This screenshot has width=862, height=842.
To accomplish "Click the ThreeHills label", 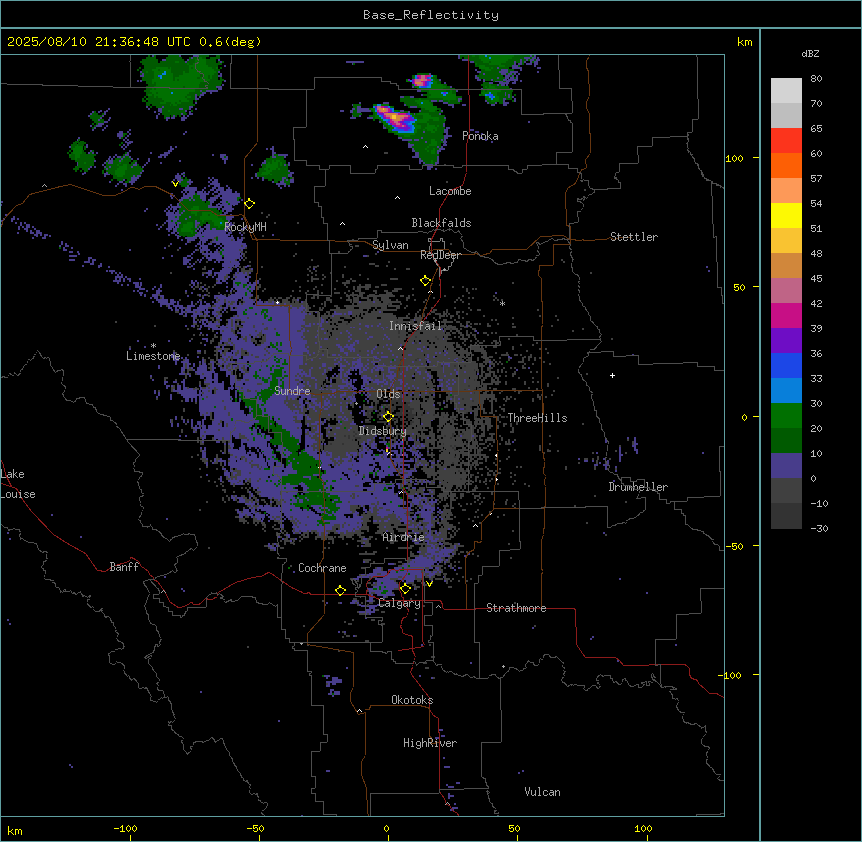I will pyautogui.click(x=538, y=418).
